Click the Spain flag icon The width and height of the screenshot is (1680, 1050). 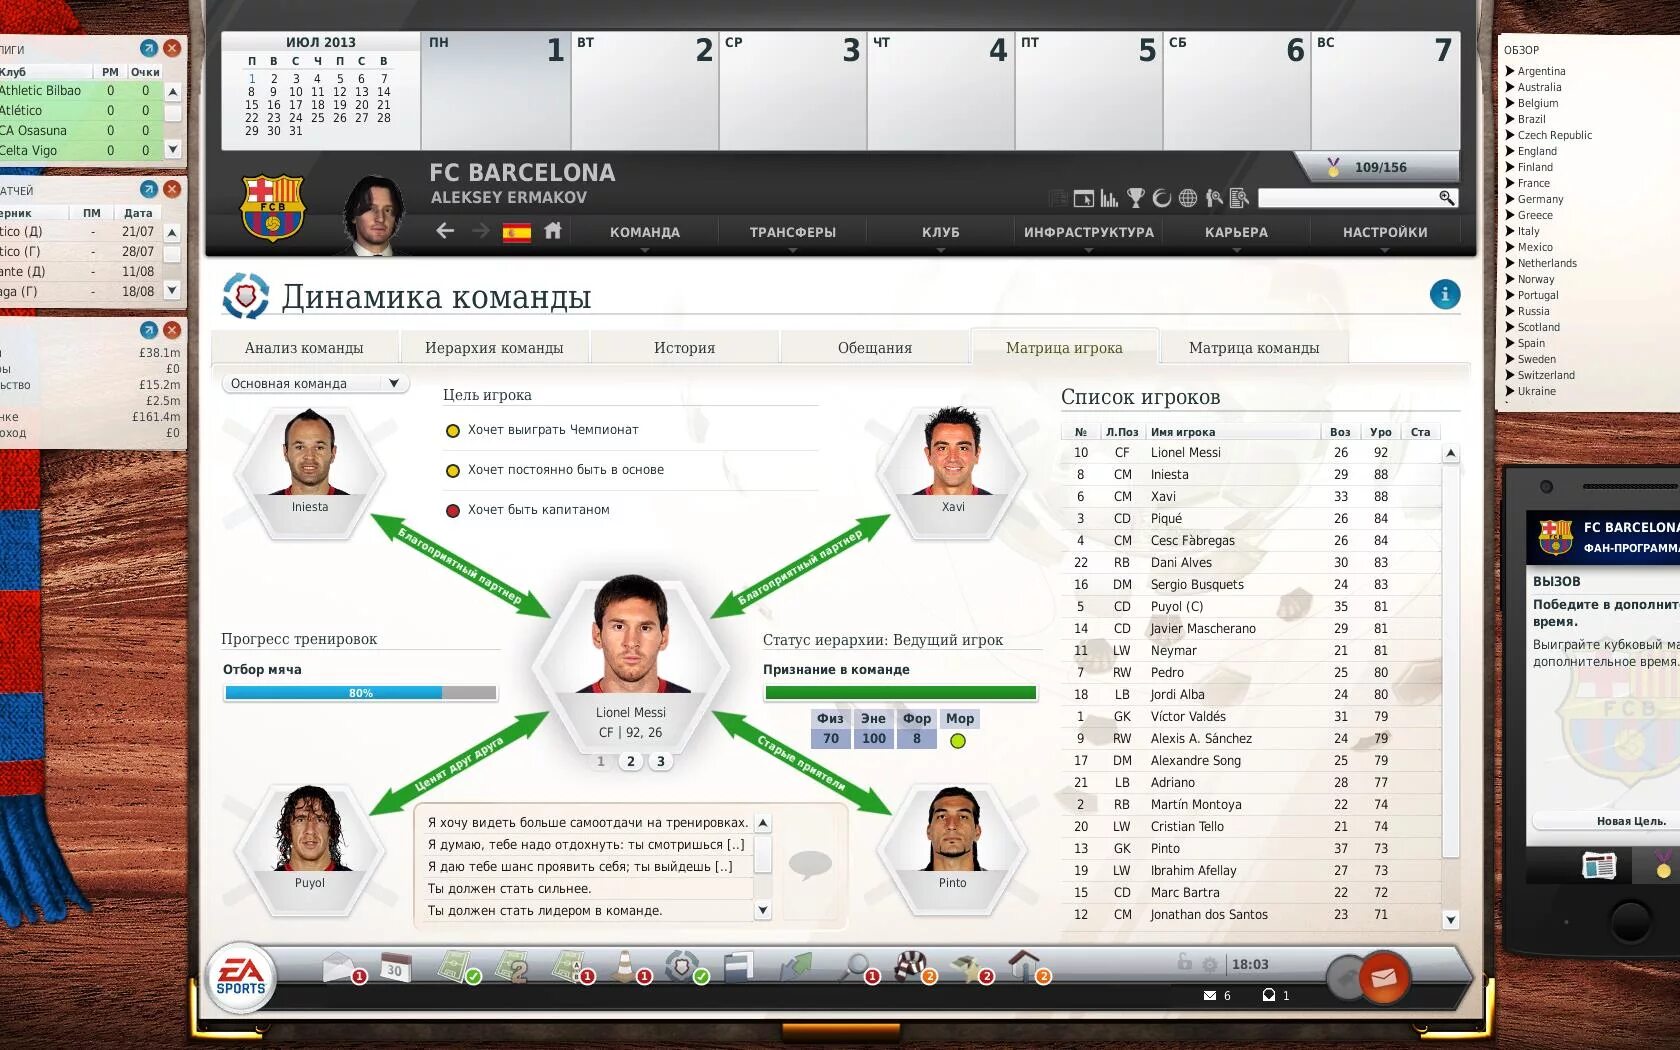click(516, 232)
